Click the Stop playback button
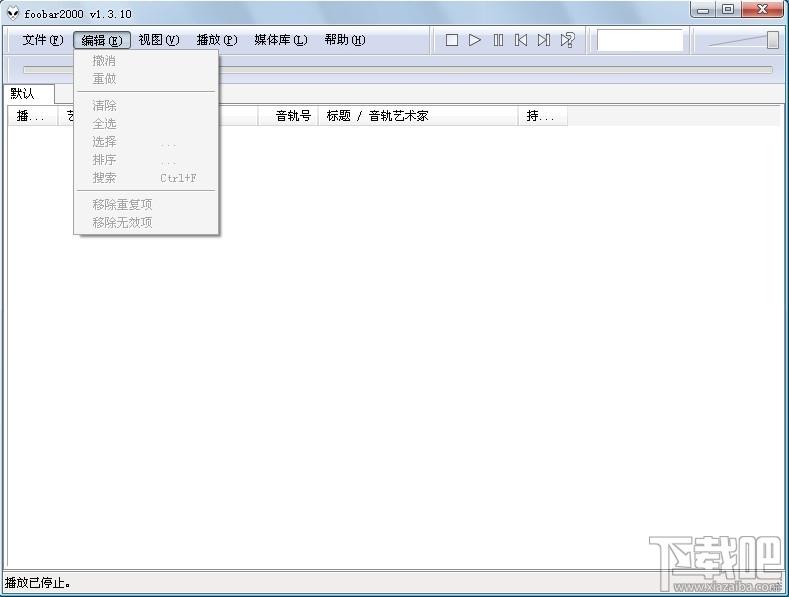The height and width of the screenshot is (597, 789). click(x=452, y=40)
